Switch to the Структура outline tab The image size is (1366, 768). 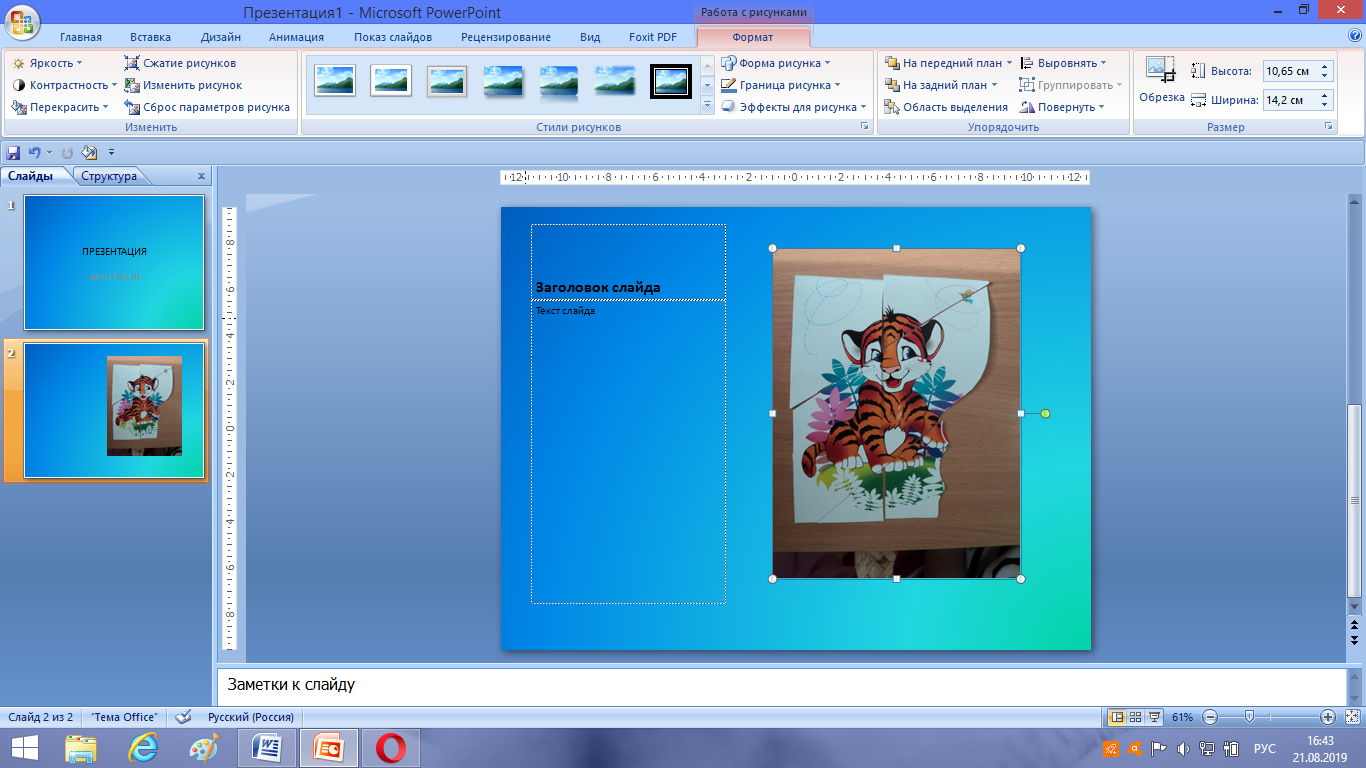point(109,176)
